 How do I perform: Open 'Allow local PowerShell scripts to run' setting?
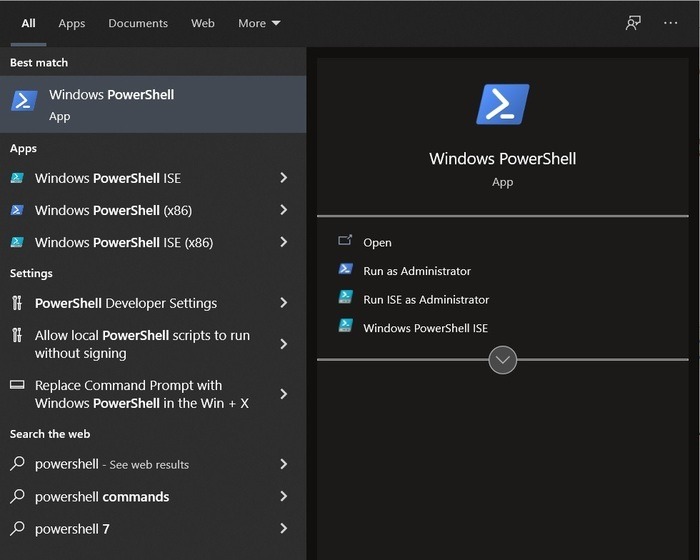pos(142,344)
